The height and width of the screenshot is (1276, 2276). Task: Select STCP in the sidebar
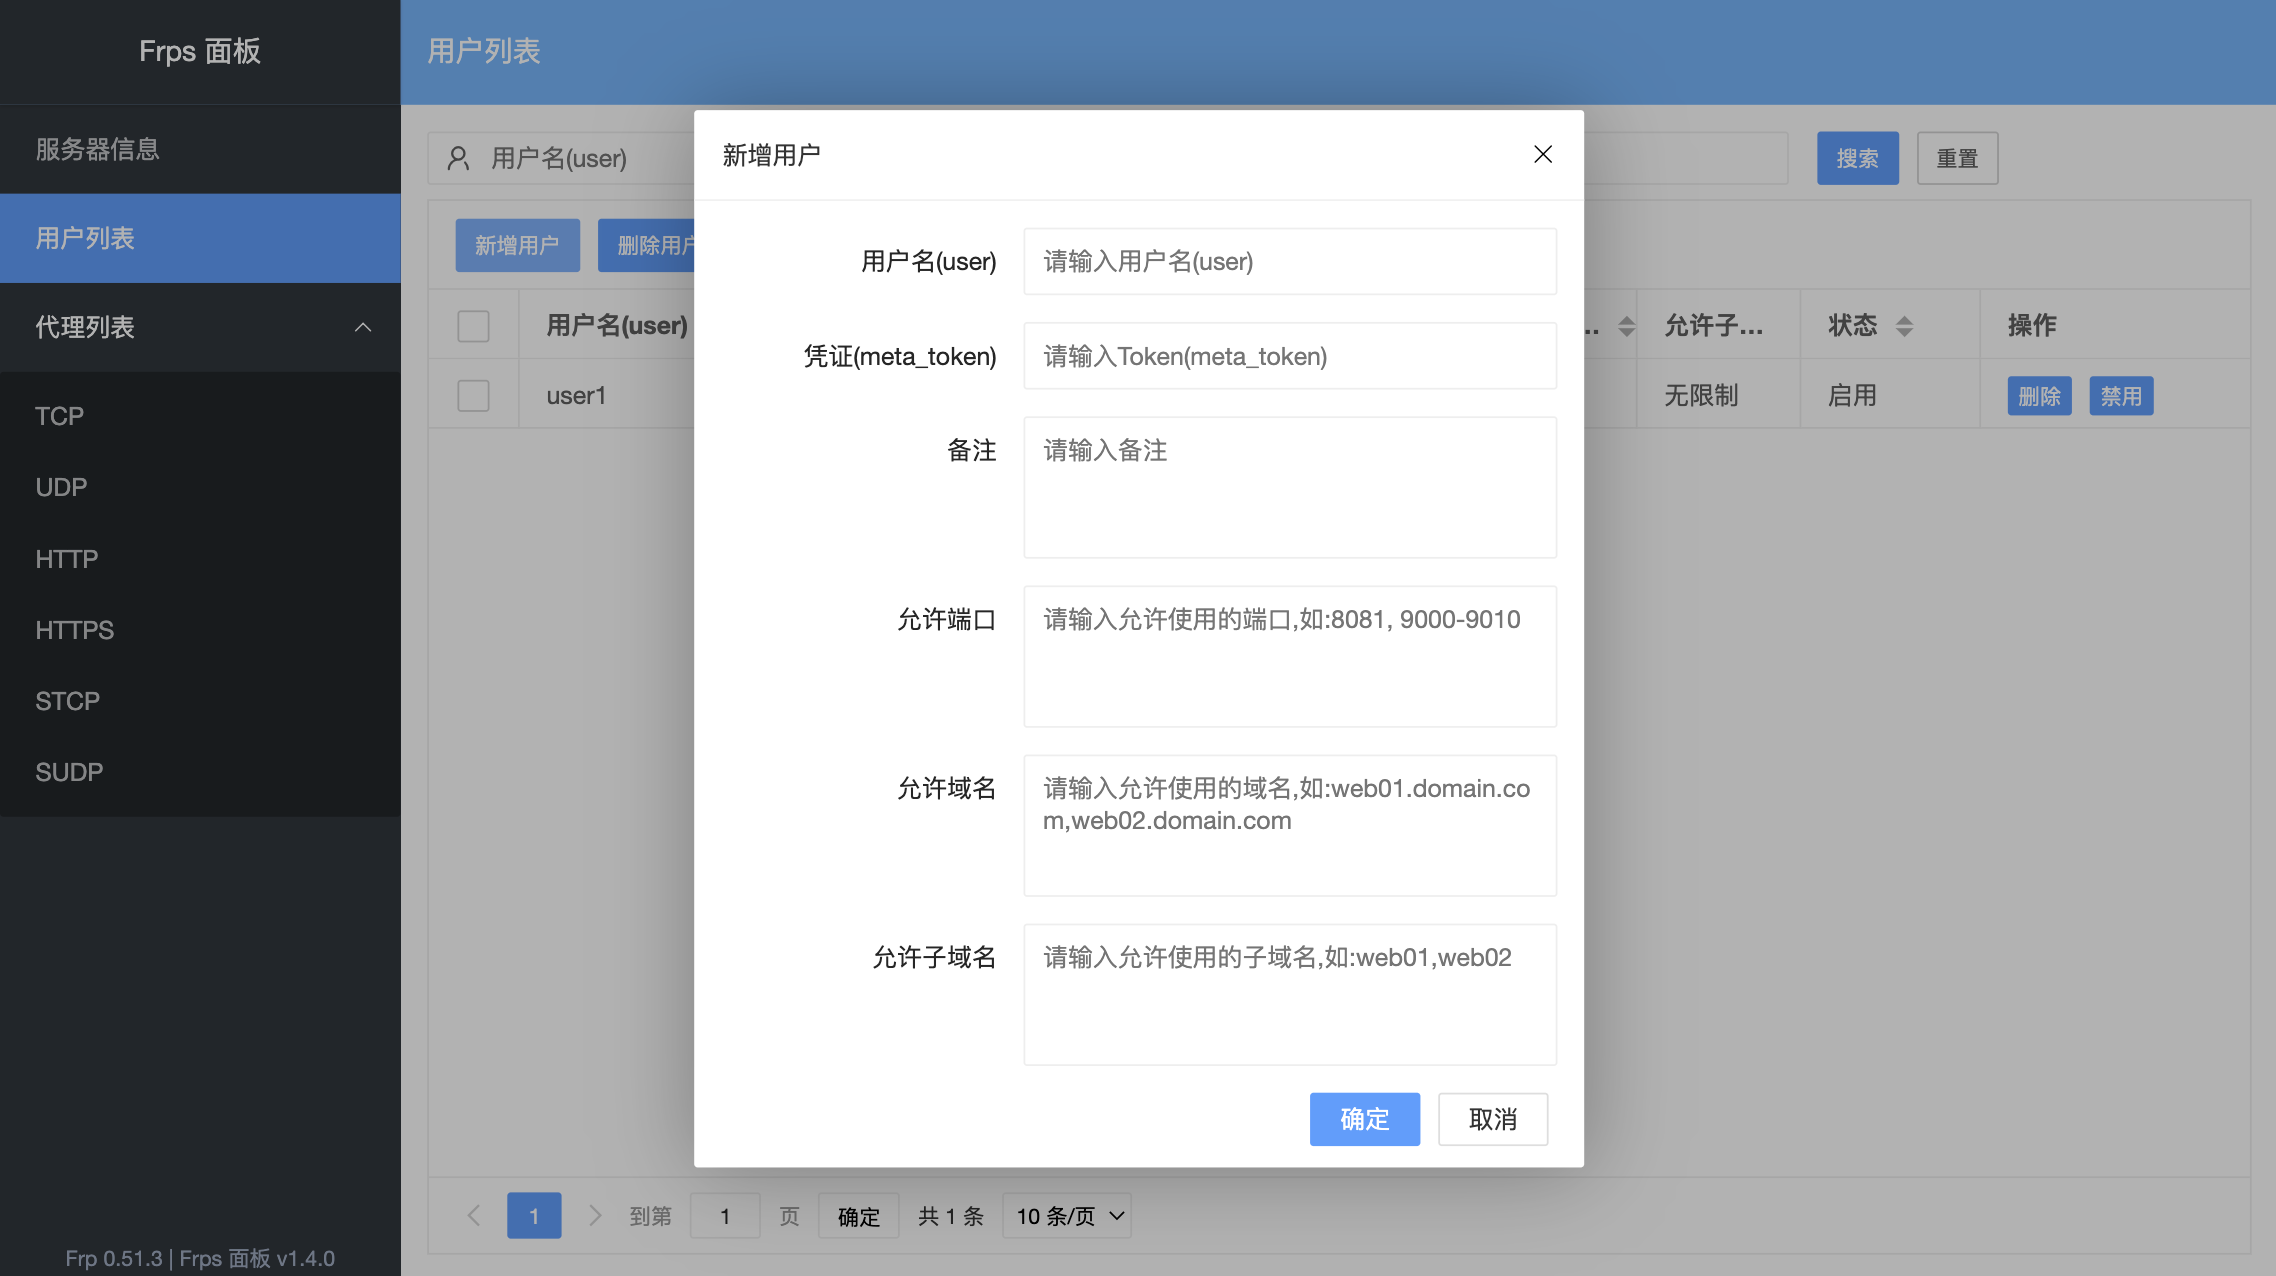click(67, 700)
